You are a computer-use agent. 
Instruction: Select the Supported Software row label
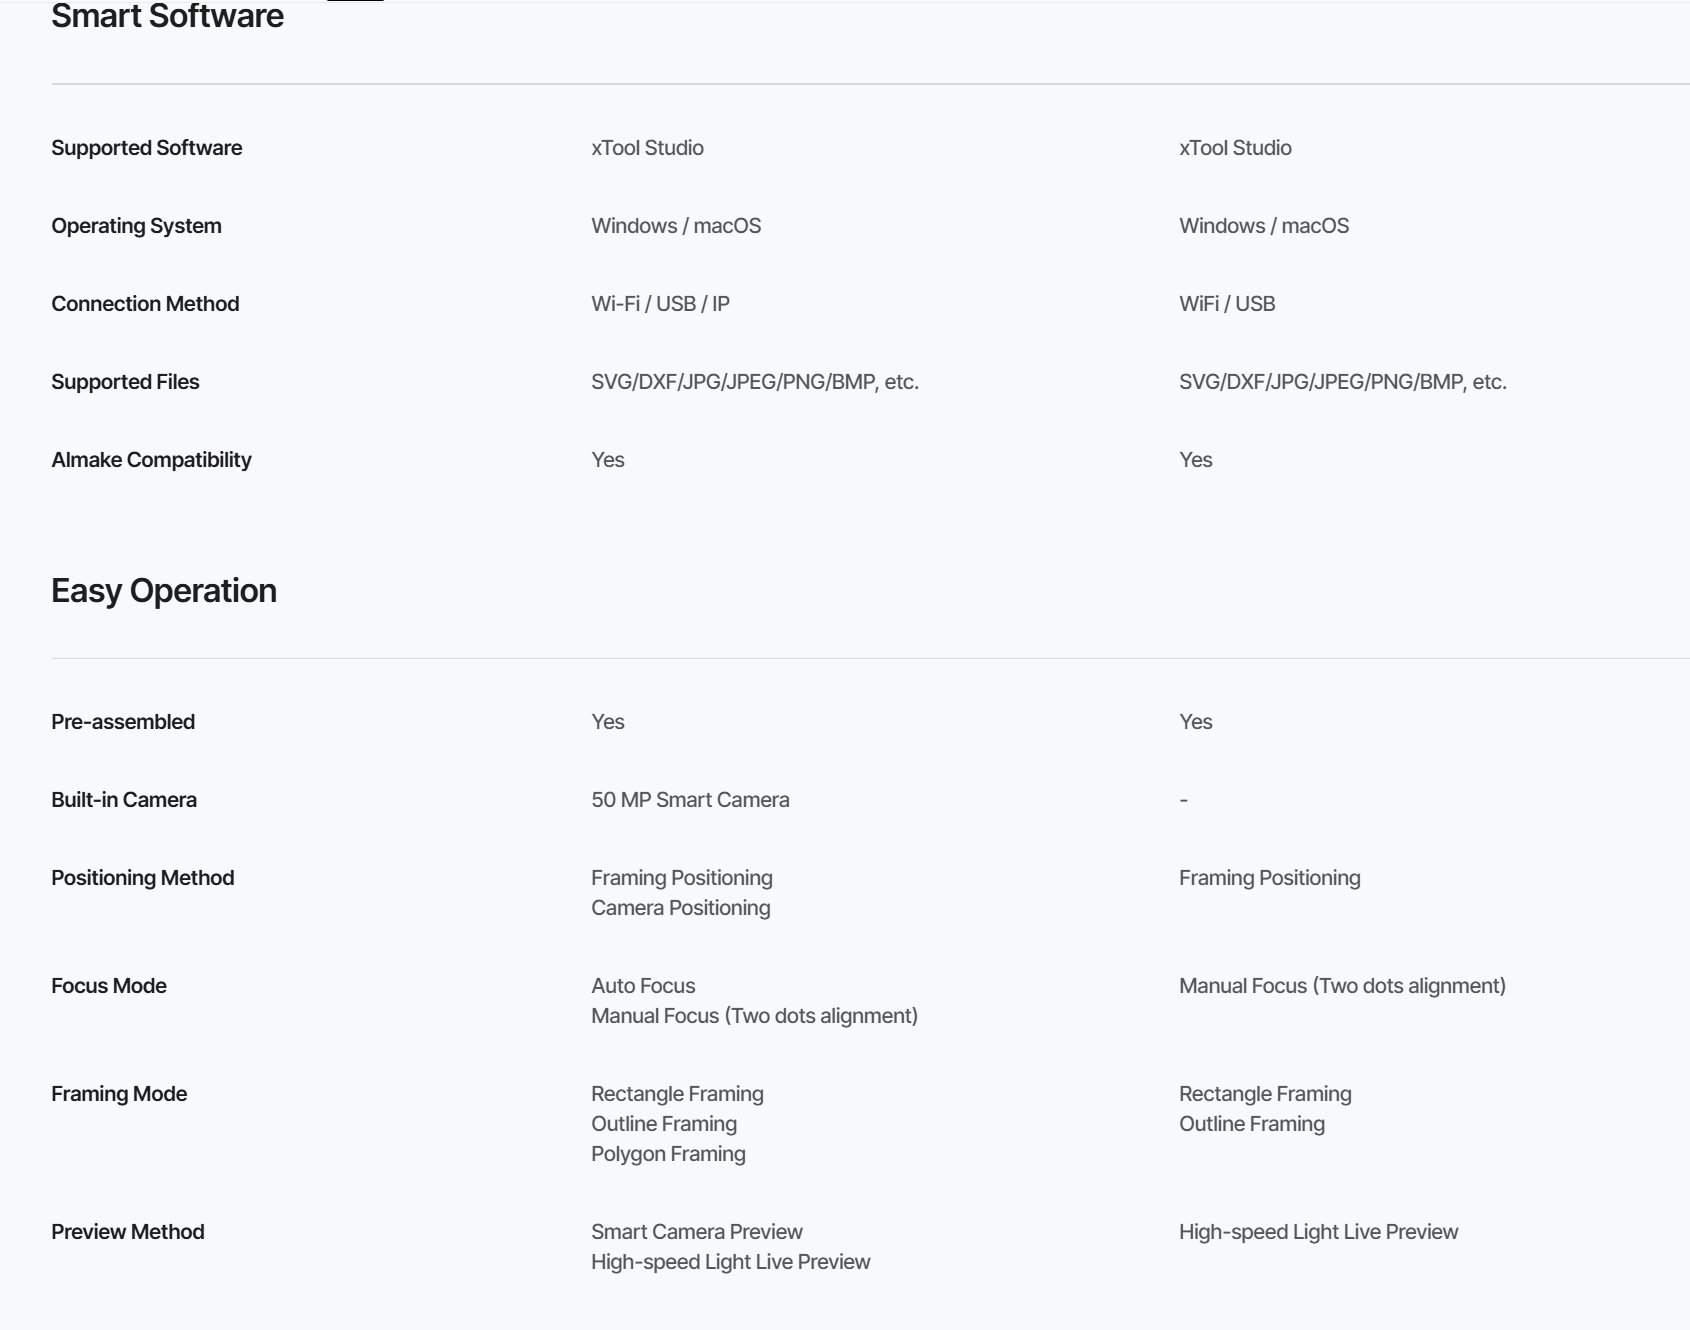[x=147, y=148]
